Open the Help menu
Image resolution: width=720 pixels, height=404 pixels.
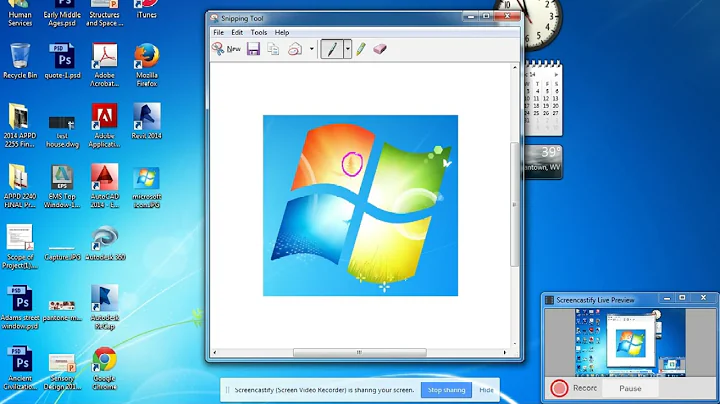pyautogui.click(x=281, y=33)
